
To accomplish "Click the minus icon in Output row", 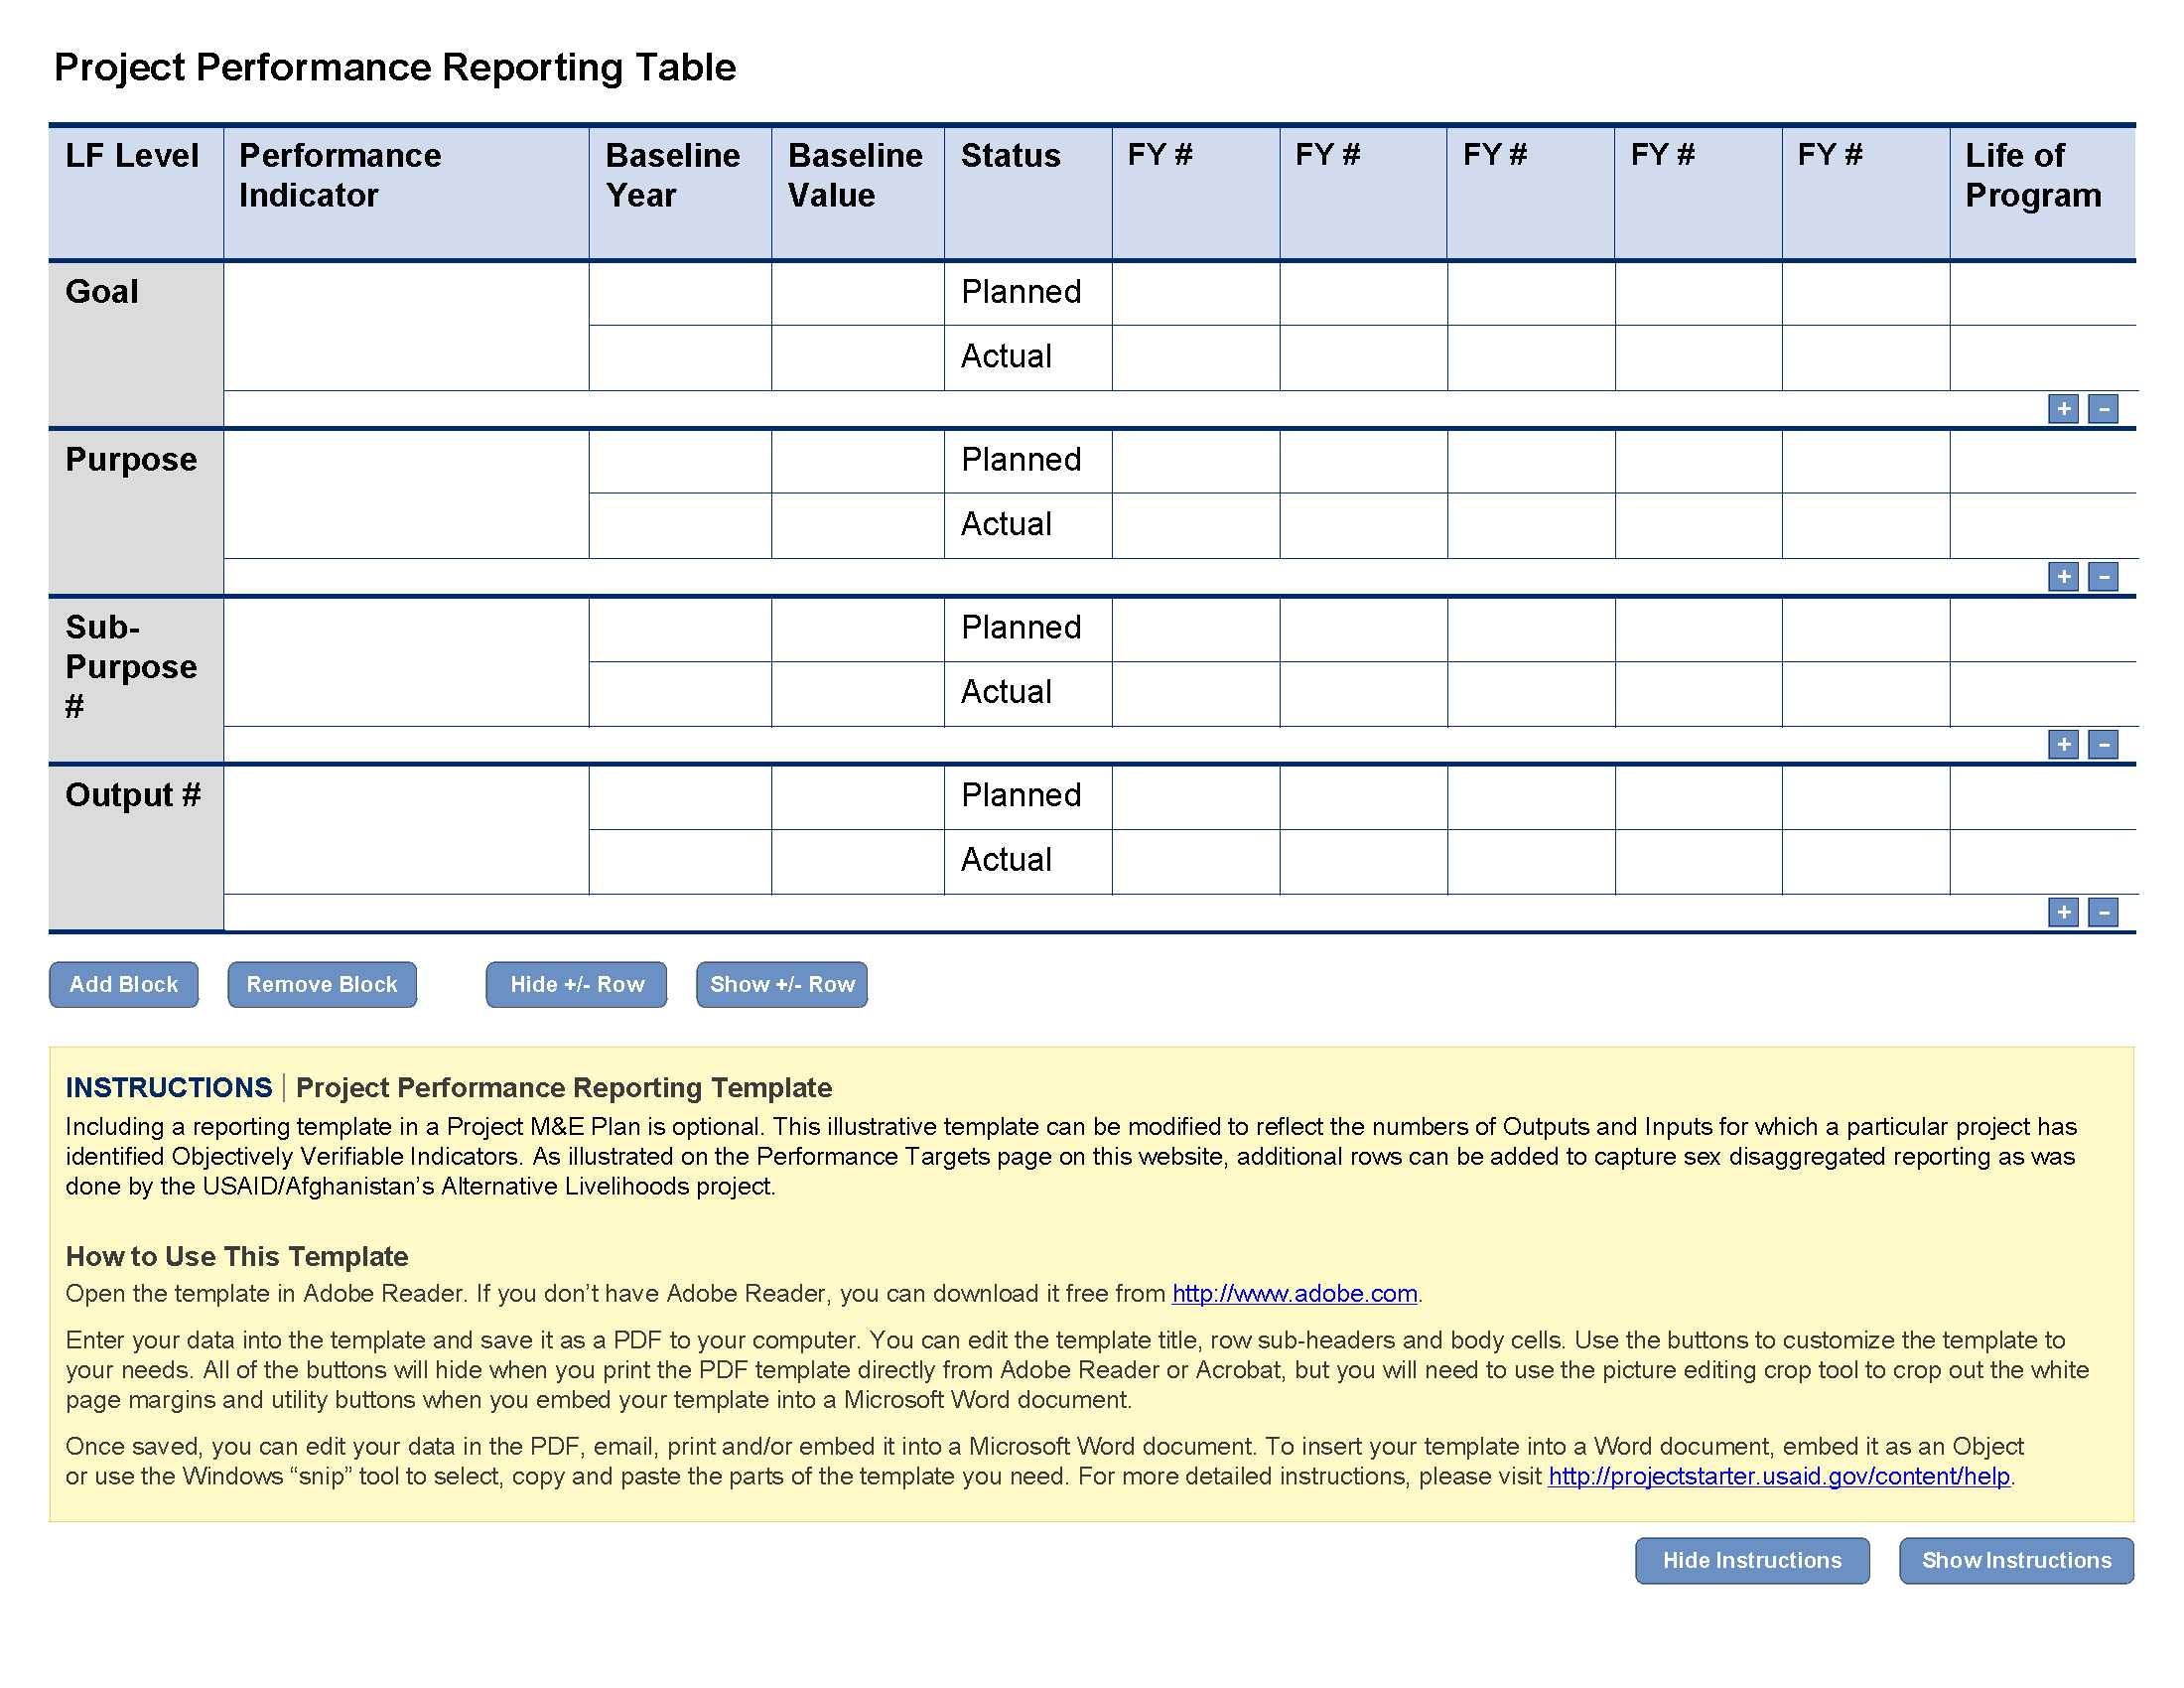I will click(2105, 912).
